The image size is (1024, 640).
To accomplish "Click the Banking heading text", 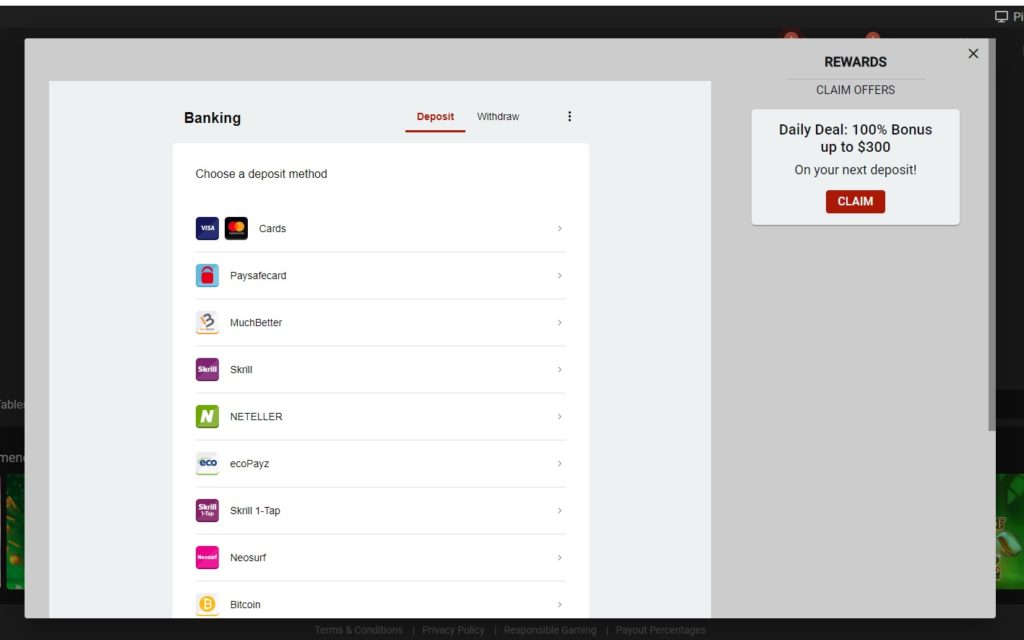I will (212, 118).
